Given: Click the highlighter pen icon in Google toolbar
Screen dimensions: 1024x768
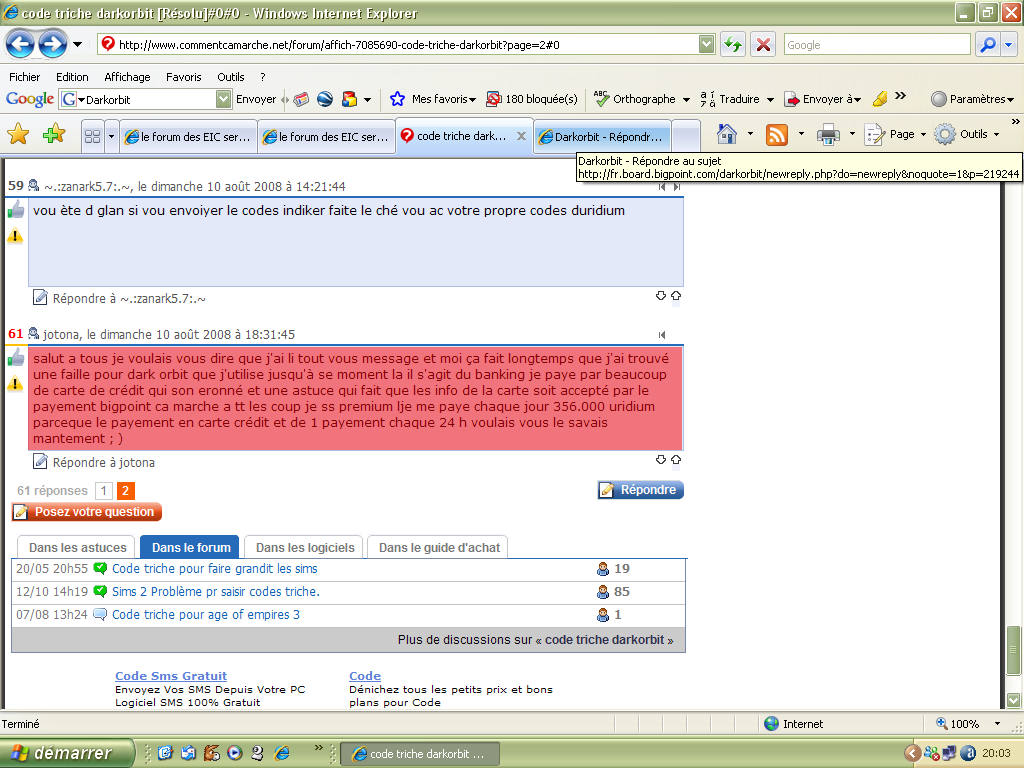Looking at the screenshot, I should point(880,99).
